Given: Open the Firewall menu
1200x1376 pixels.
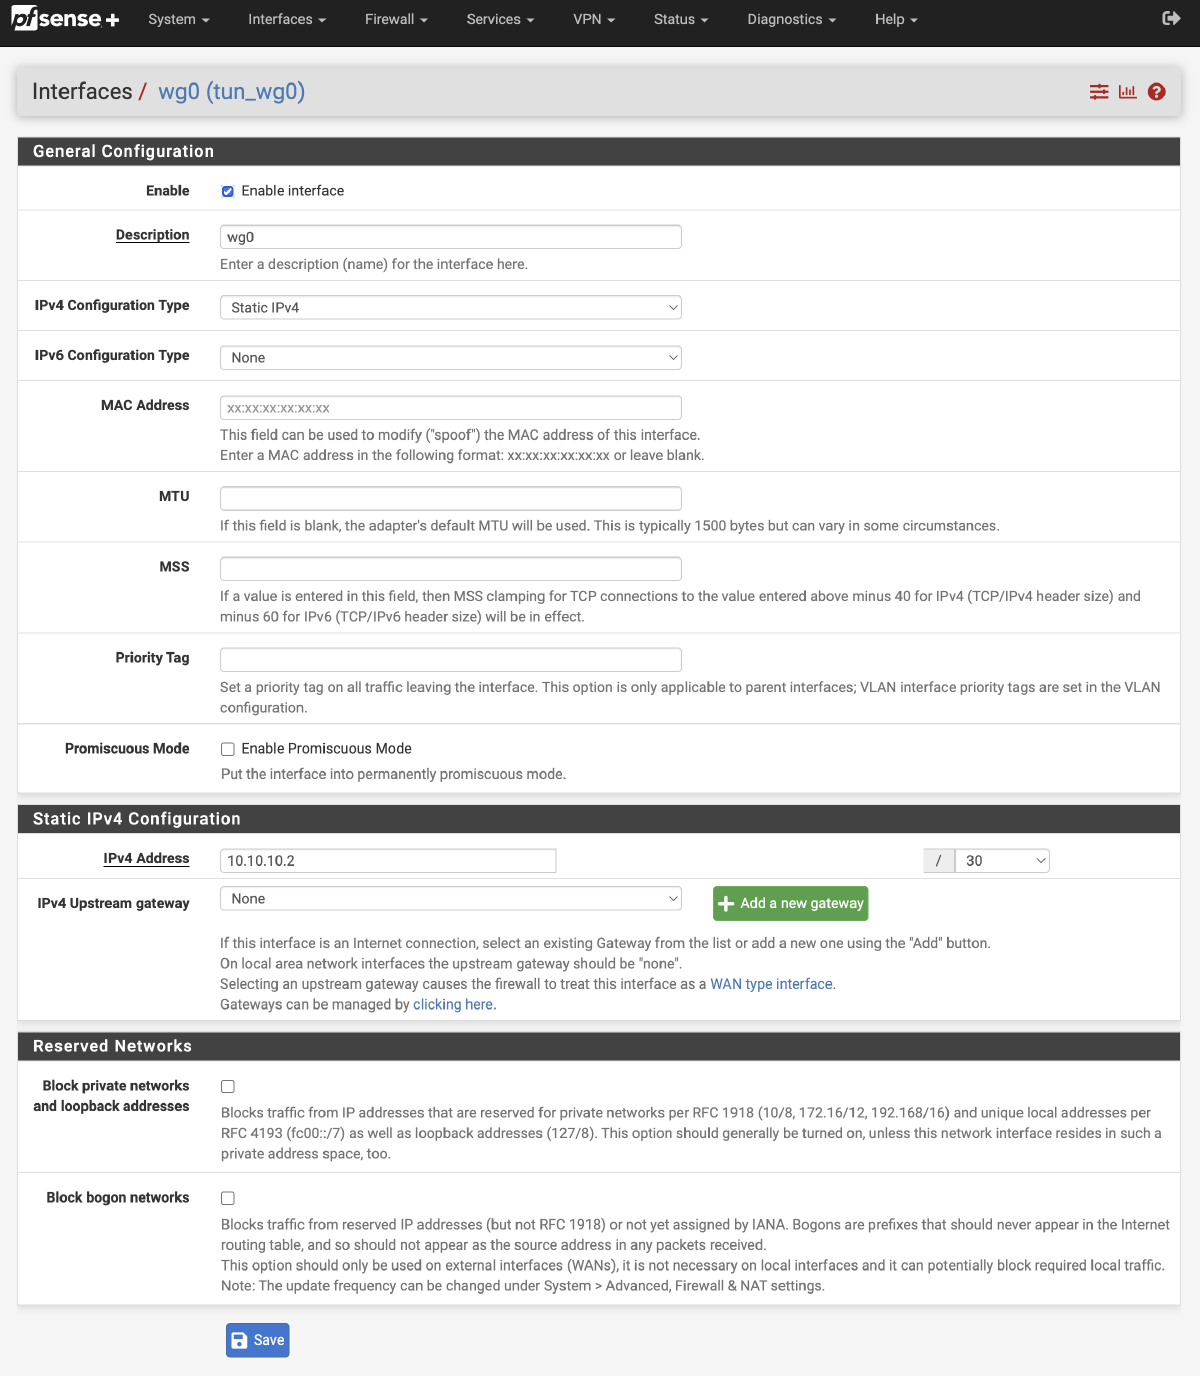Looking at the screenshot, I should (395, 19).
